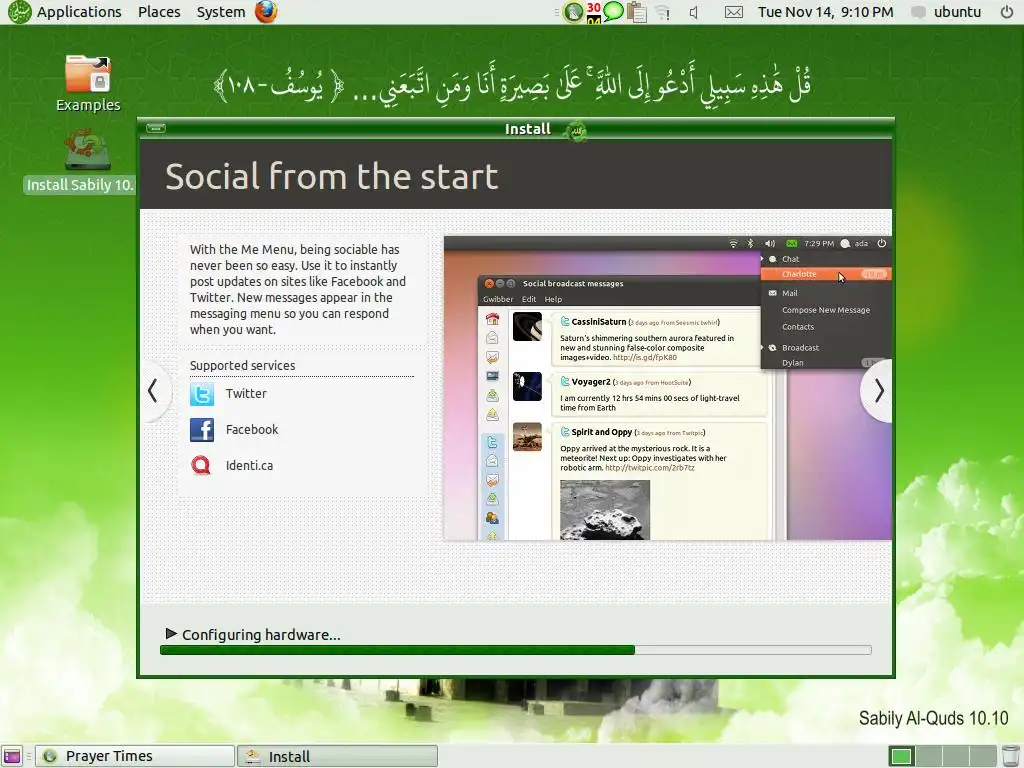This screenshot has width=1024, height=768.
Task: Select the active first workspace
Action: [x=901, y=756]
